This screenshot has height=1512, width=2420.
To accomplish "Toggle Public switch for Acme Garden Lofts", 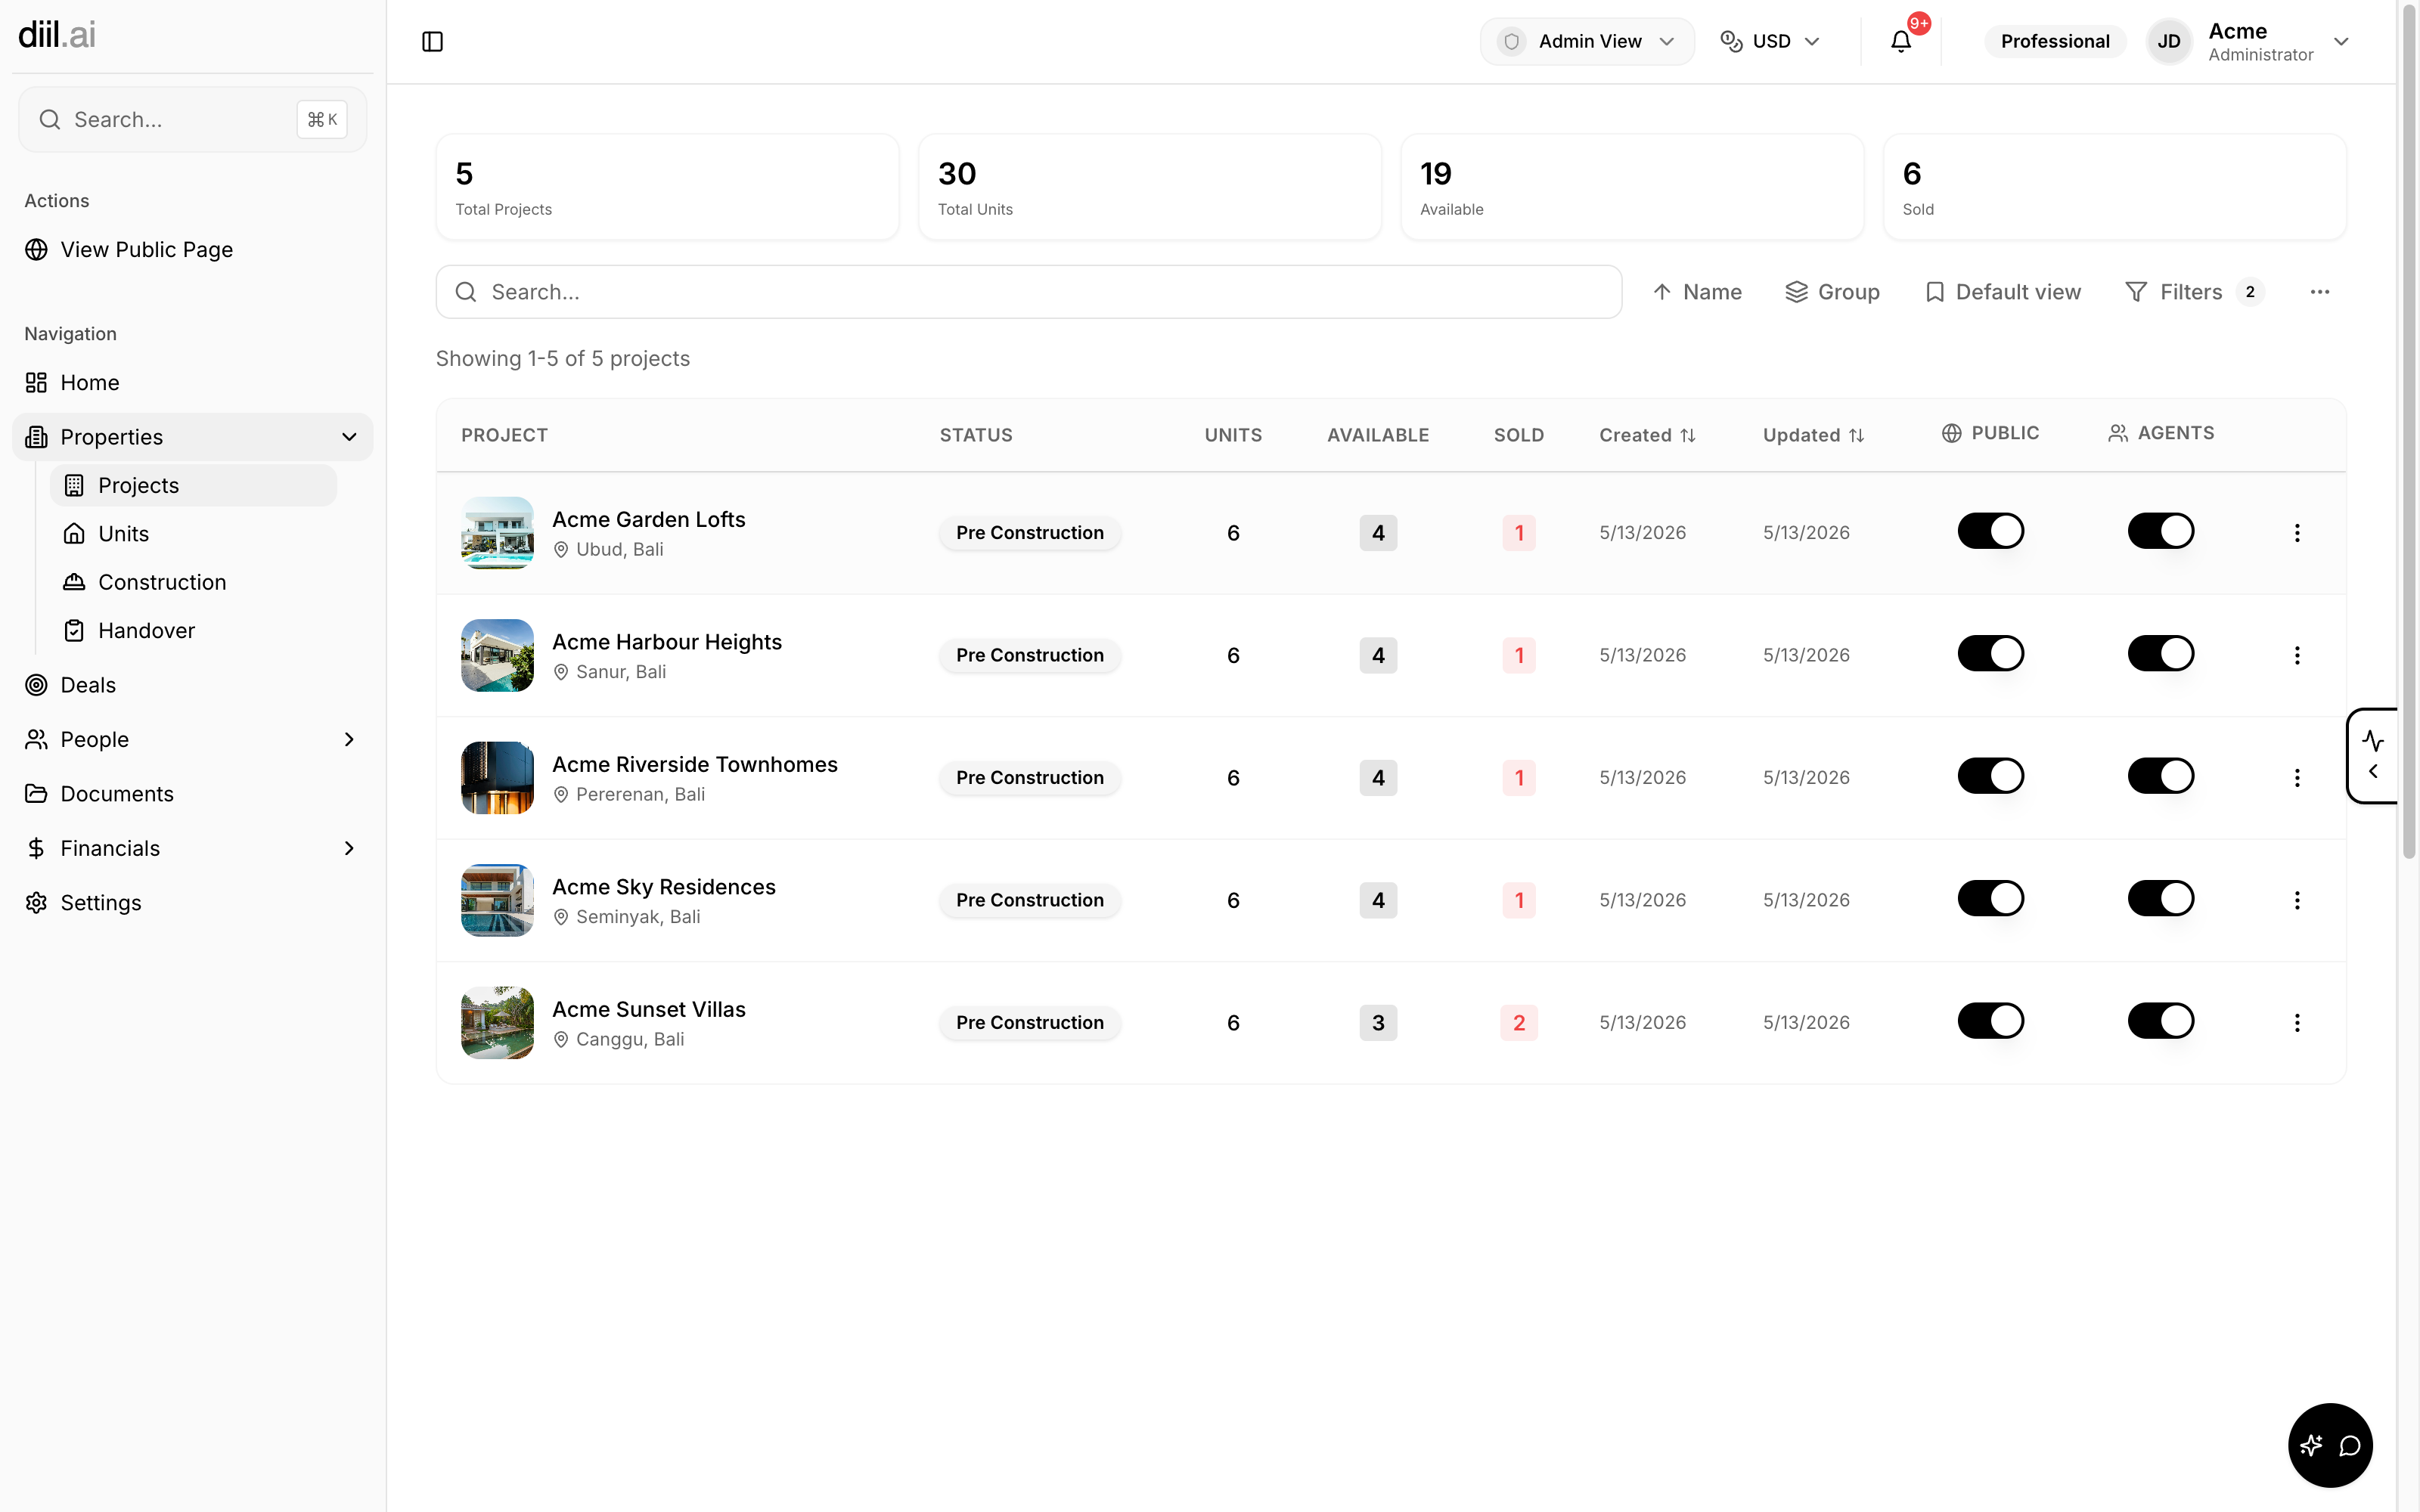I will click(x=1990, y=531).
